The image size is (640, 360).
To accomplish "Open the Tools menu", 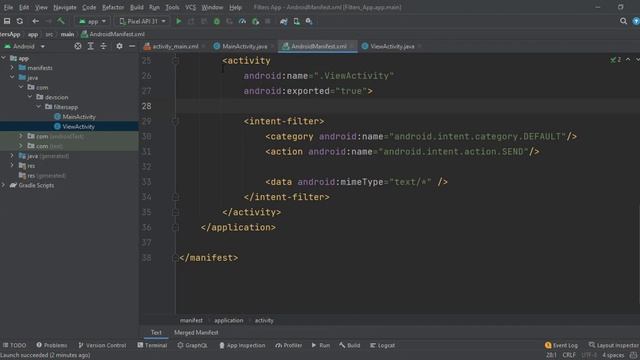I will [x=172, y=7].
